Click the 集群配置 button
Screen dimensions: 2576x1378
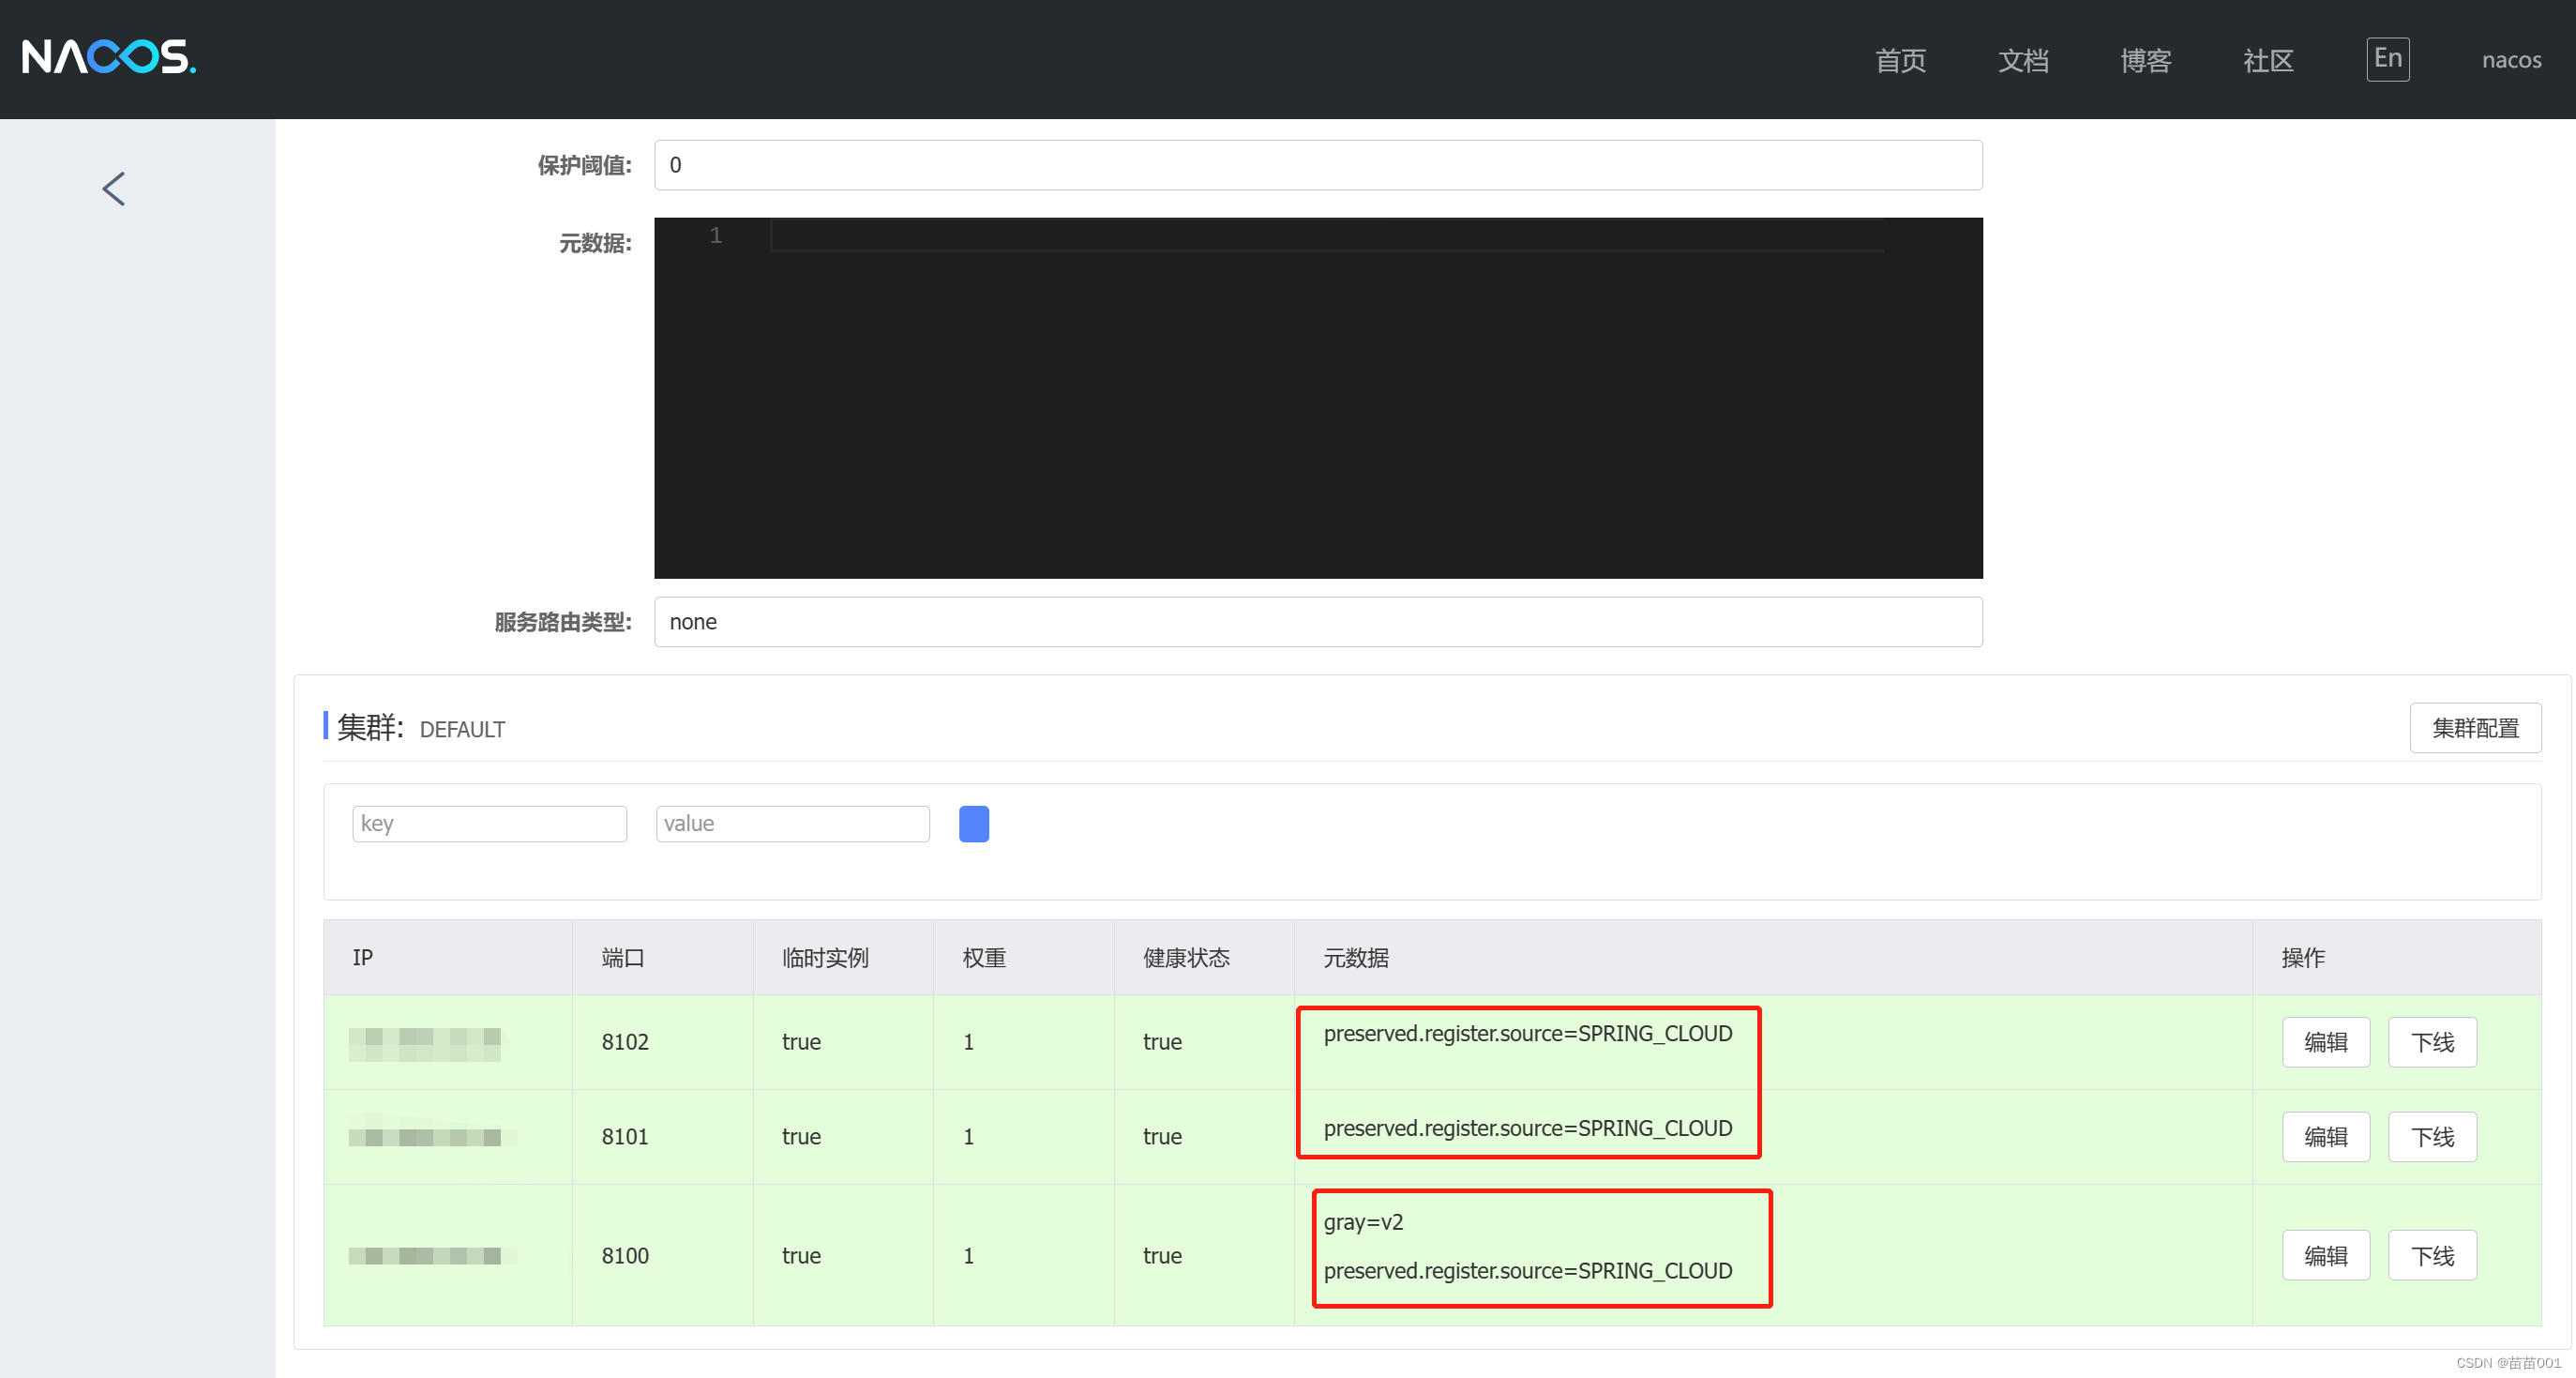(x=2474, y=727)
